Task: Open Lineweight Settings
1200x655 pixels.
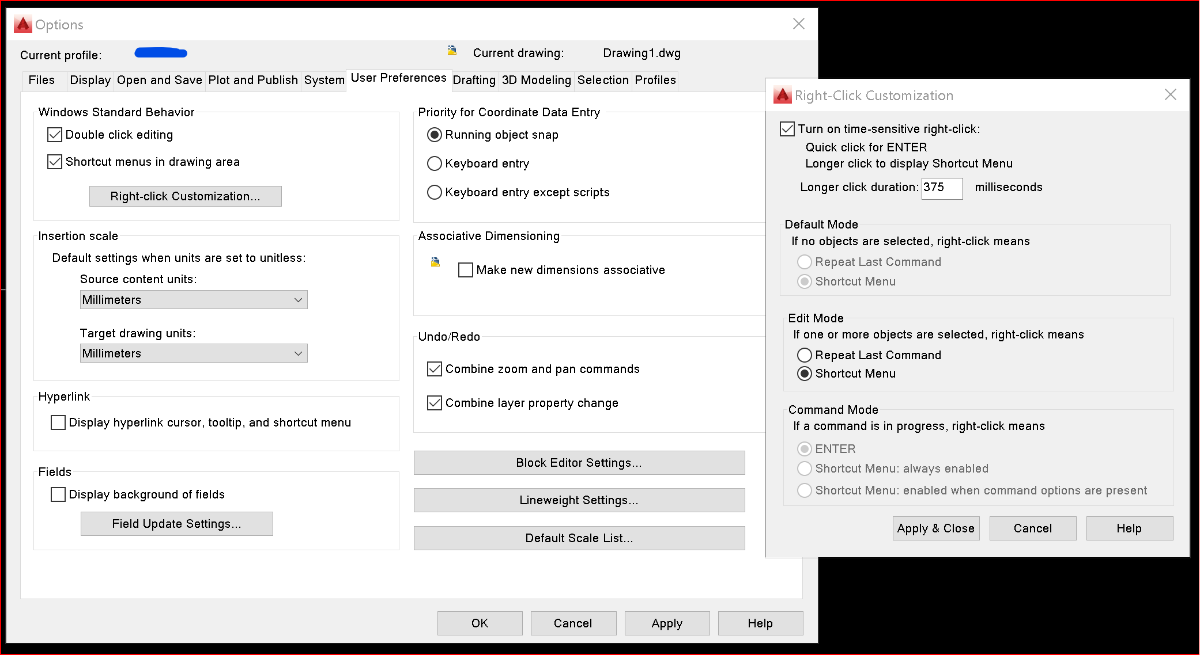Action: 579,500
